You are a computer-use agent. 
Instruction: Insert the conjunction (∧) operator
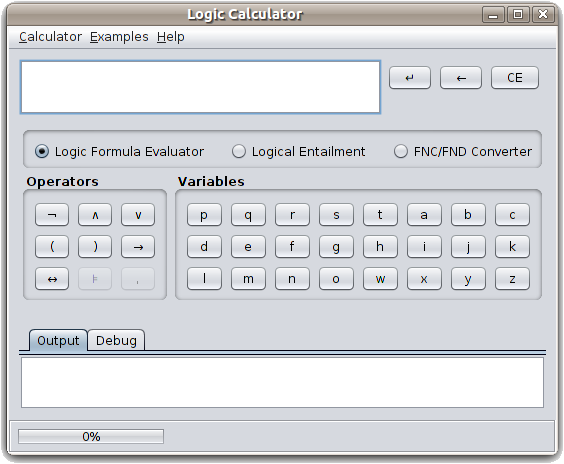(x=95, y=215)
